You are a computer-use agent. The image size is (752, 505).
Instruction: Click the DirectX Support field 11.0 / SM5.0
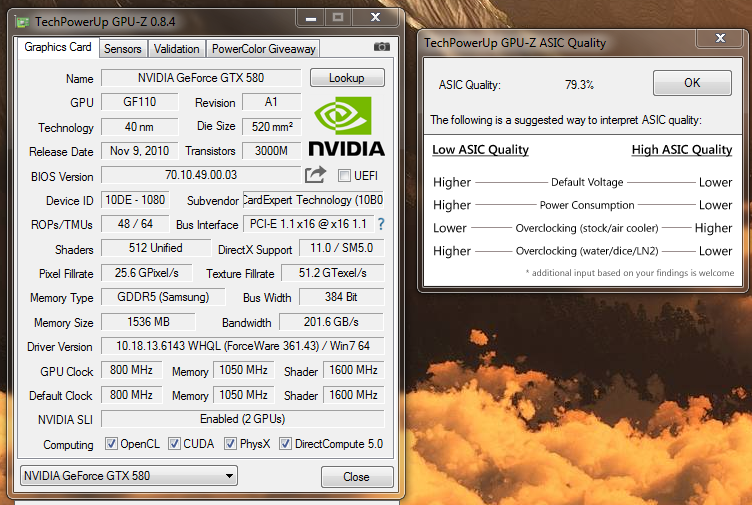[341, 248]
